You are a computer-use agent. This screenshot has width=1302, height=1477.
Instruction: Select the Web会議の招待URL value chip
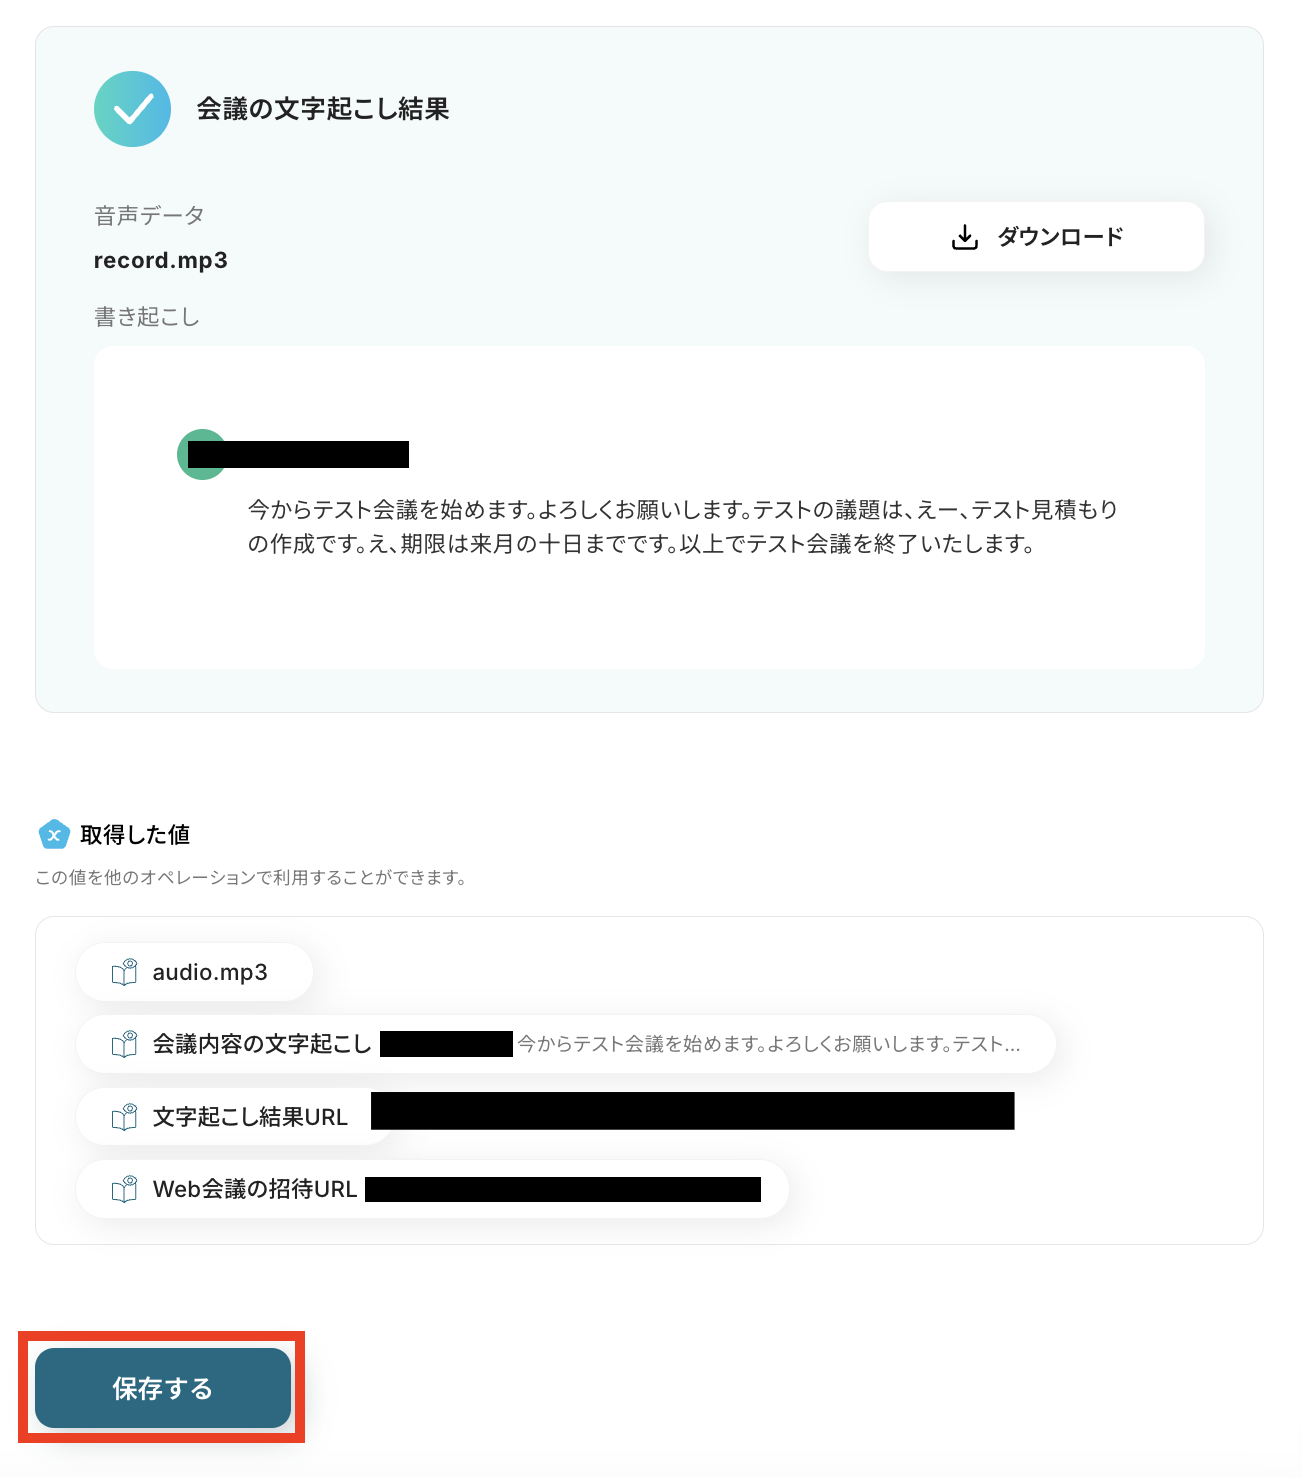(433, 1189)
